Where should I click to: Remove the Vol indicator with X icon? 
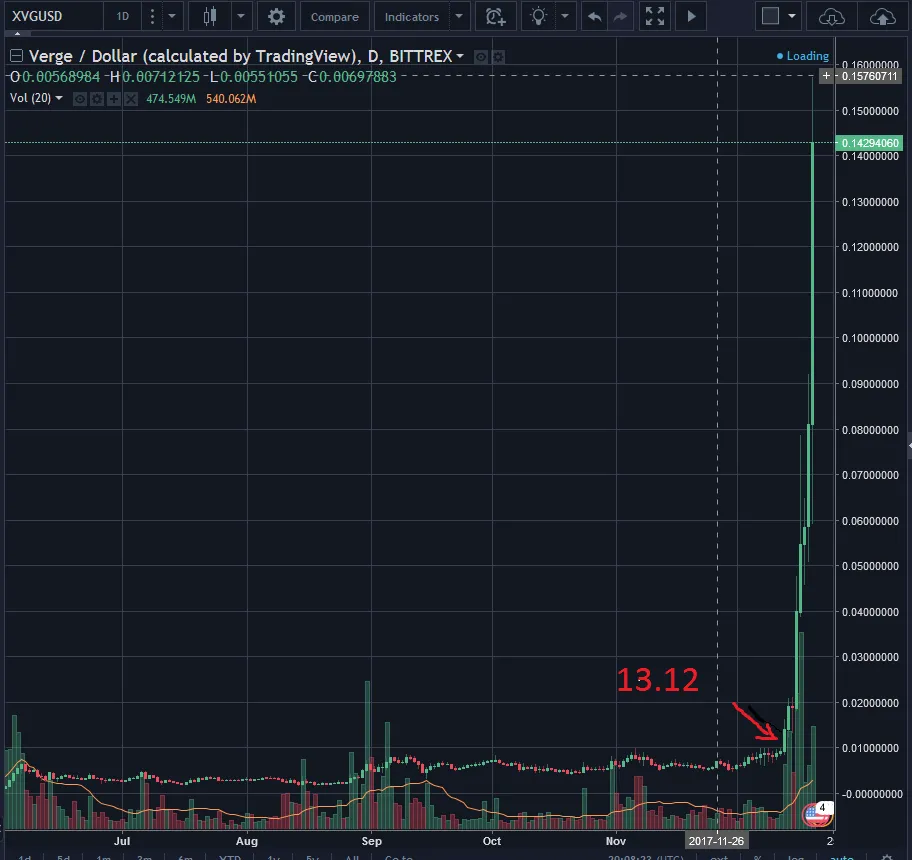tap(131, 99)
